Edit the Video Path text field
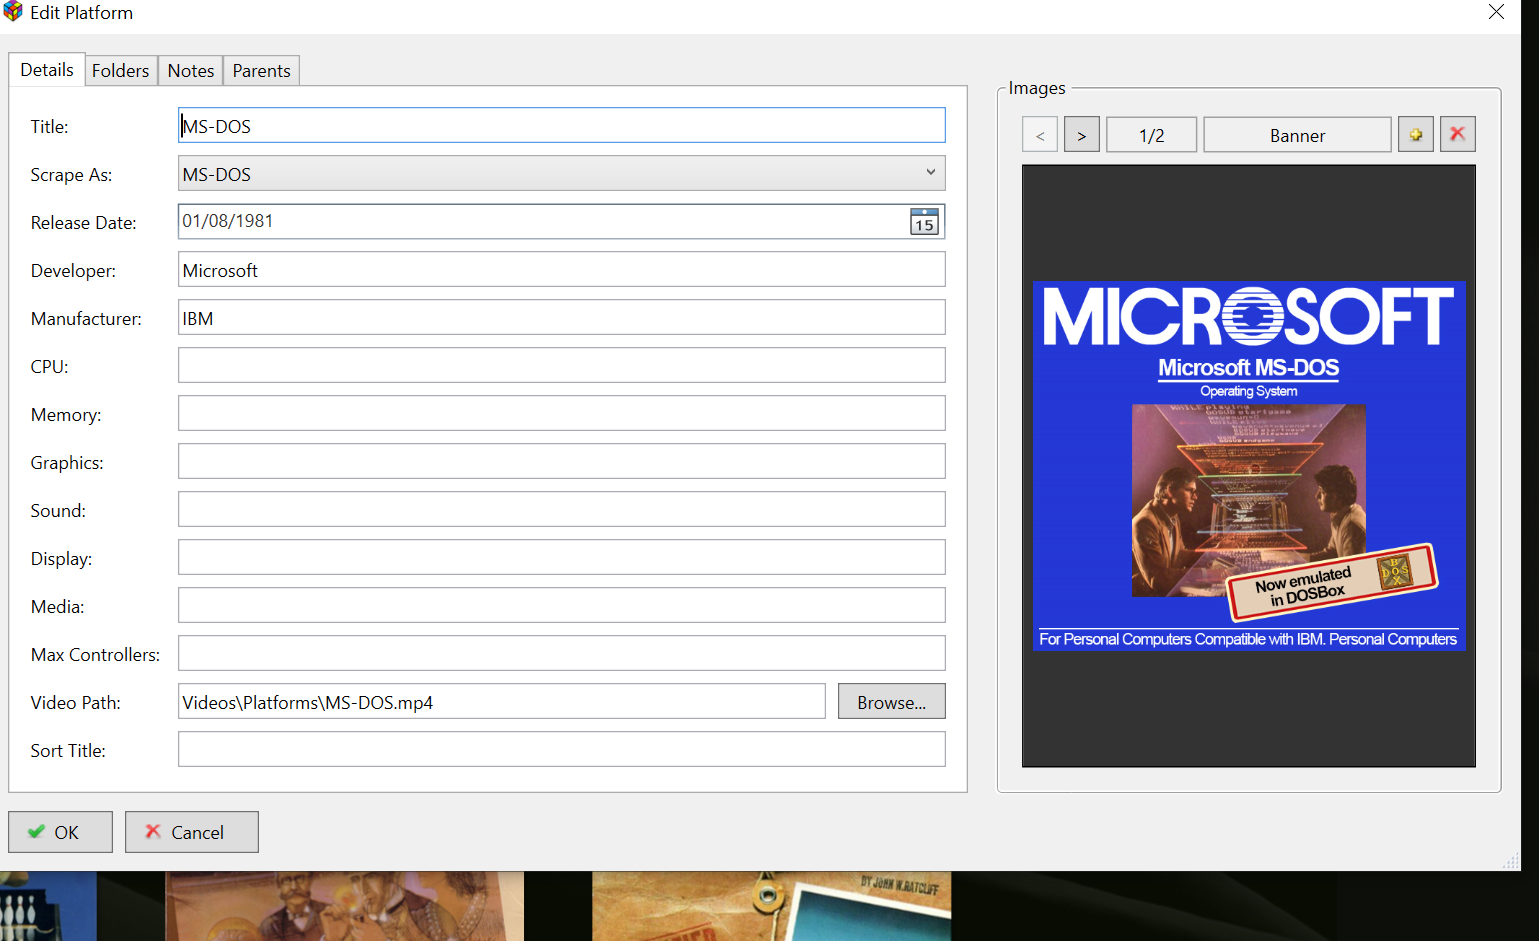This screenshot has width=1539, height=941. pos(501,701)
